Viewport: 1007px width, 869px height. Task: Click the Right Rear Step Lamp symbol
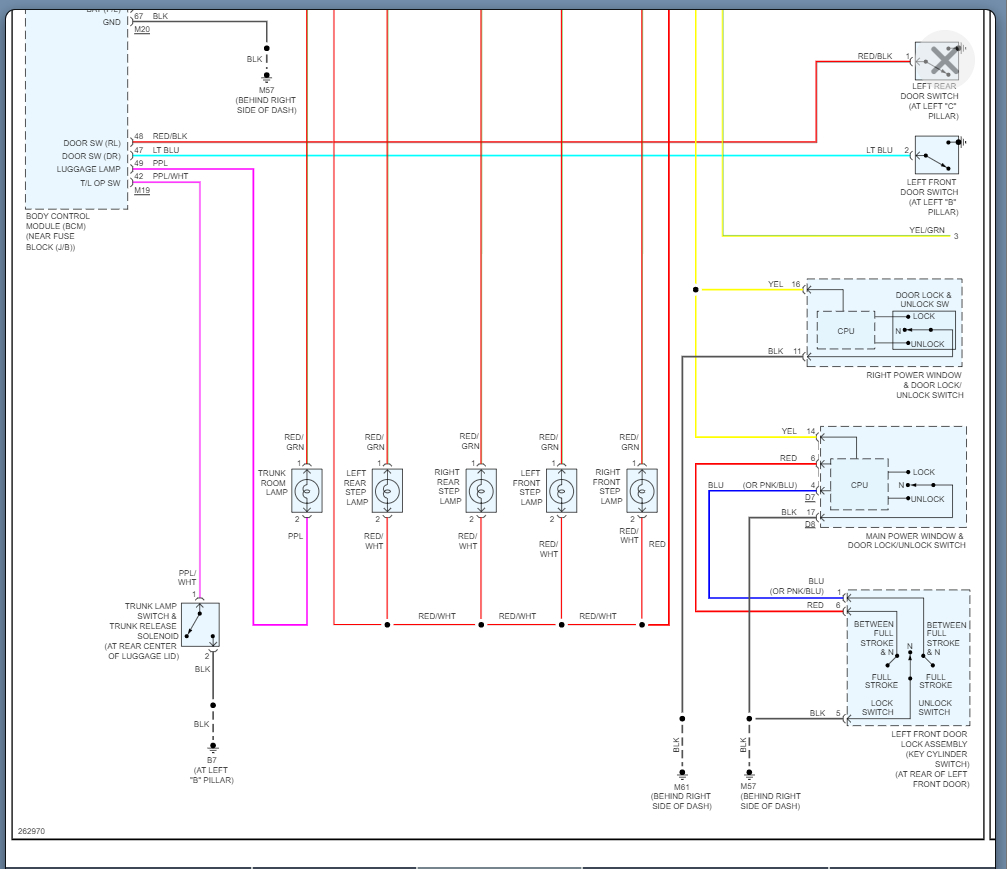[x=481, y=491]
